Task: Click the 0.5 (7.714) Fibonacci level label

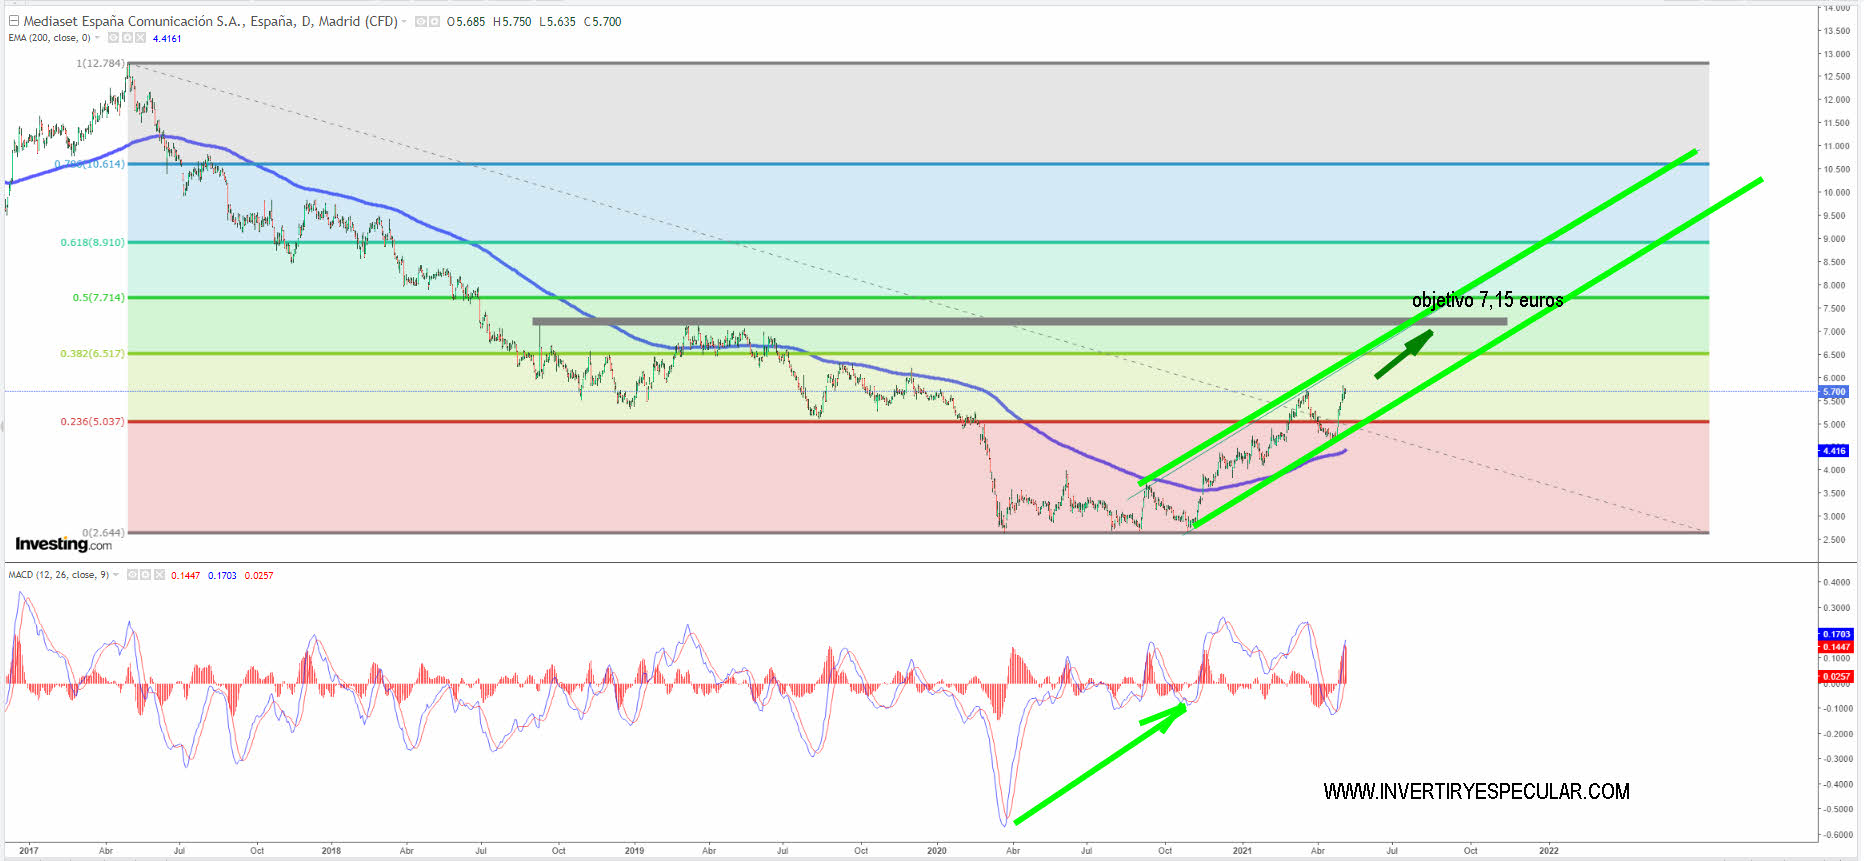Action: (98, 298)
